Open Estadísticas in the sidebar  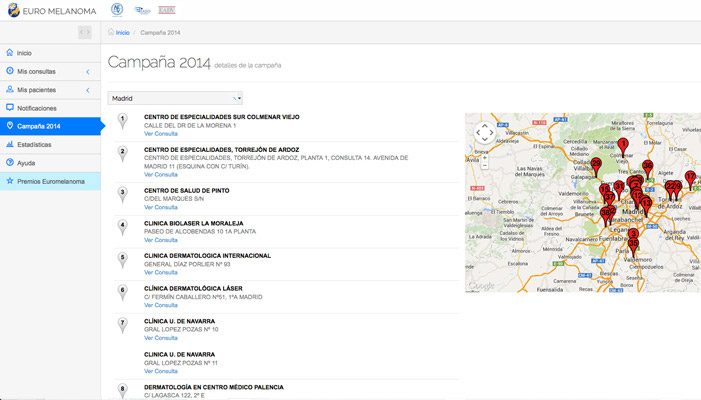[50, 144]
